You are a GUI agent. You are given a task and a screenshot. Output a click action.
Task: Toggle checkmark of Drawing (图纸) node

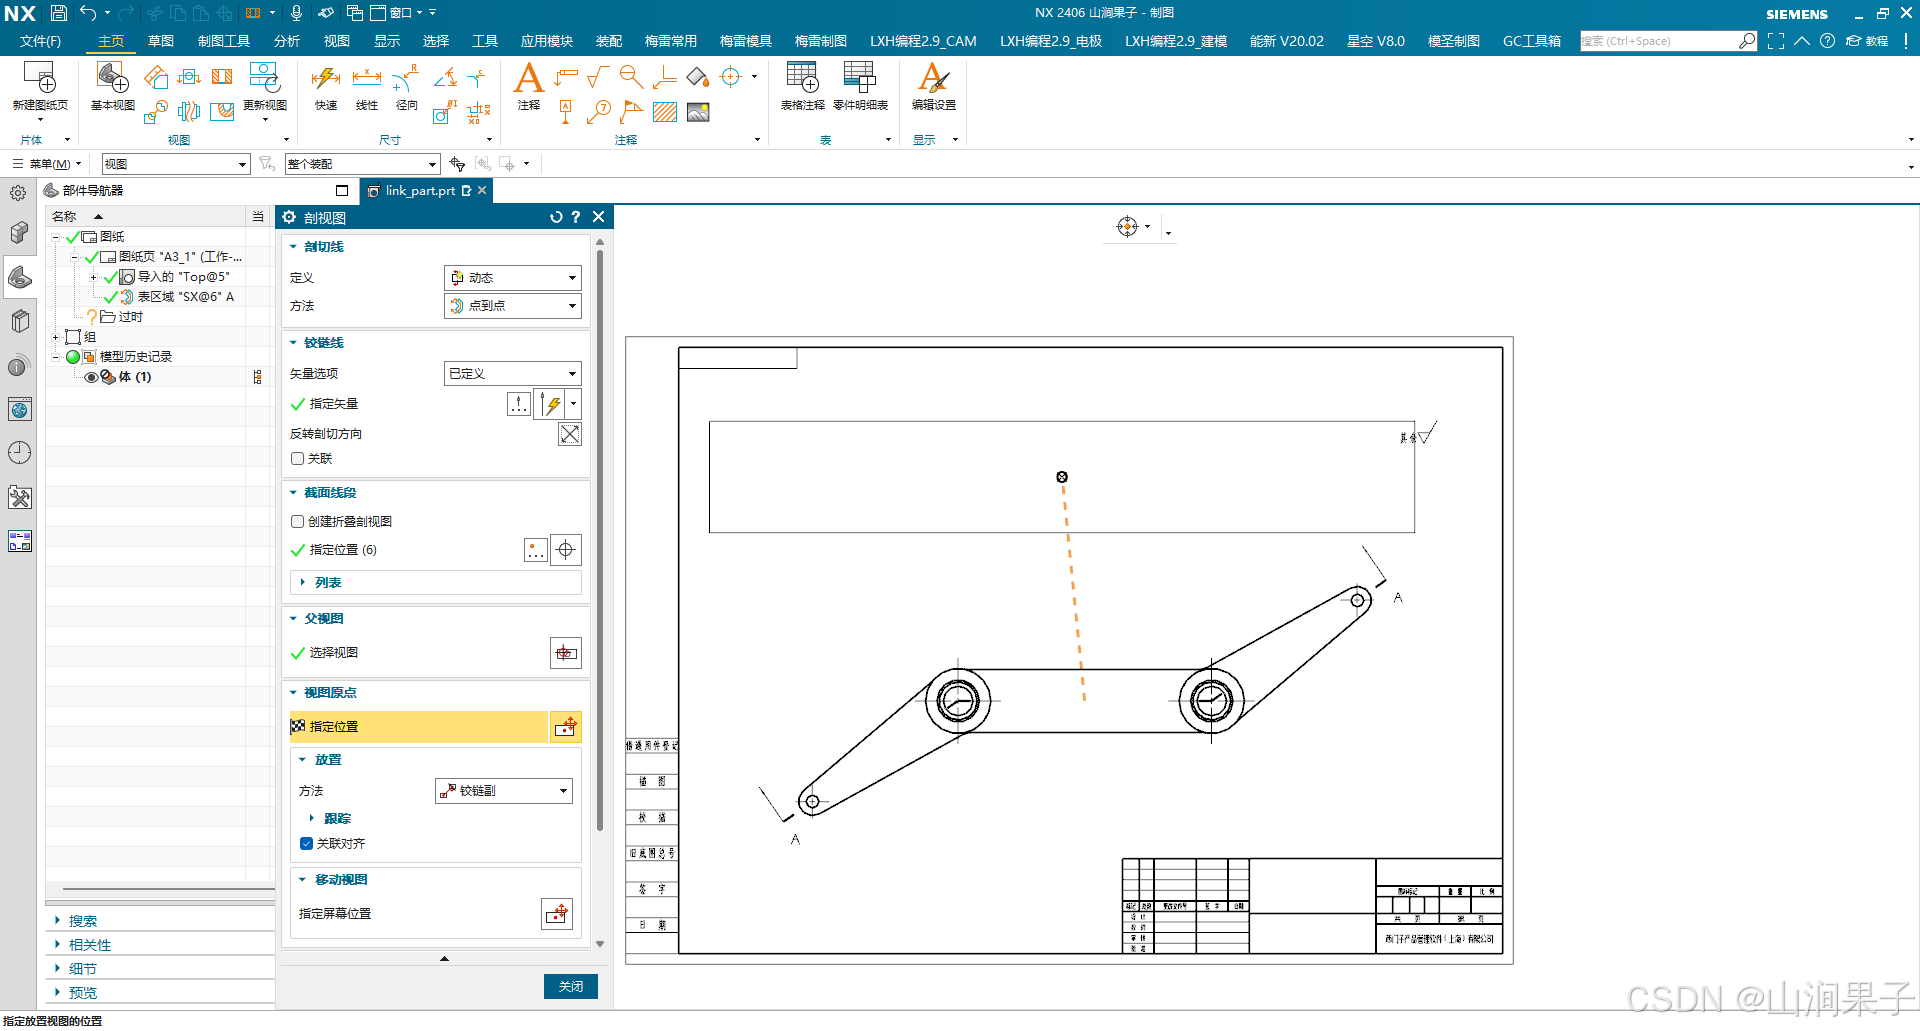click(x=72, y=237)
